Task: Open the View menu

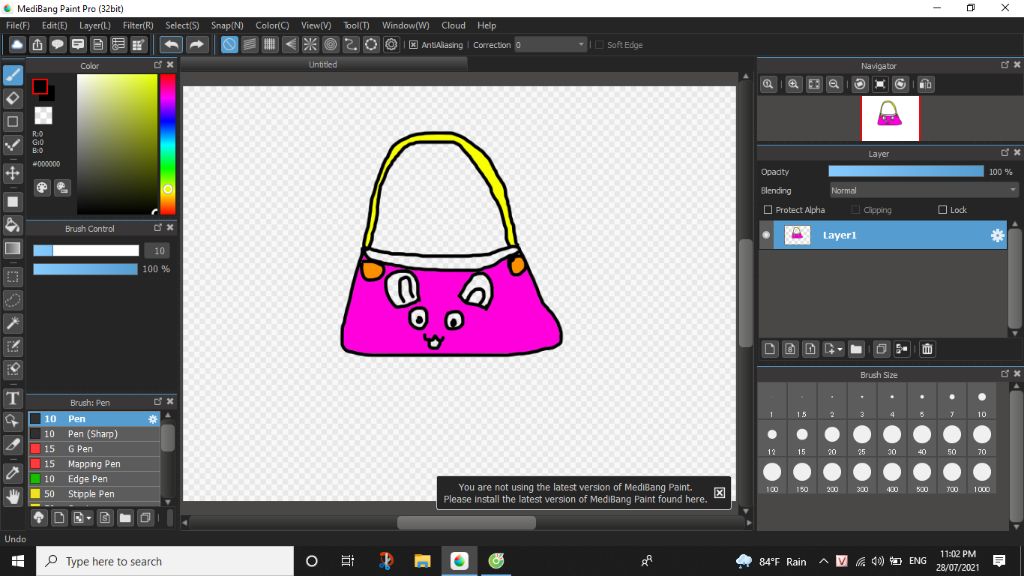Action: tap(316, 25)
